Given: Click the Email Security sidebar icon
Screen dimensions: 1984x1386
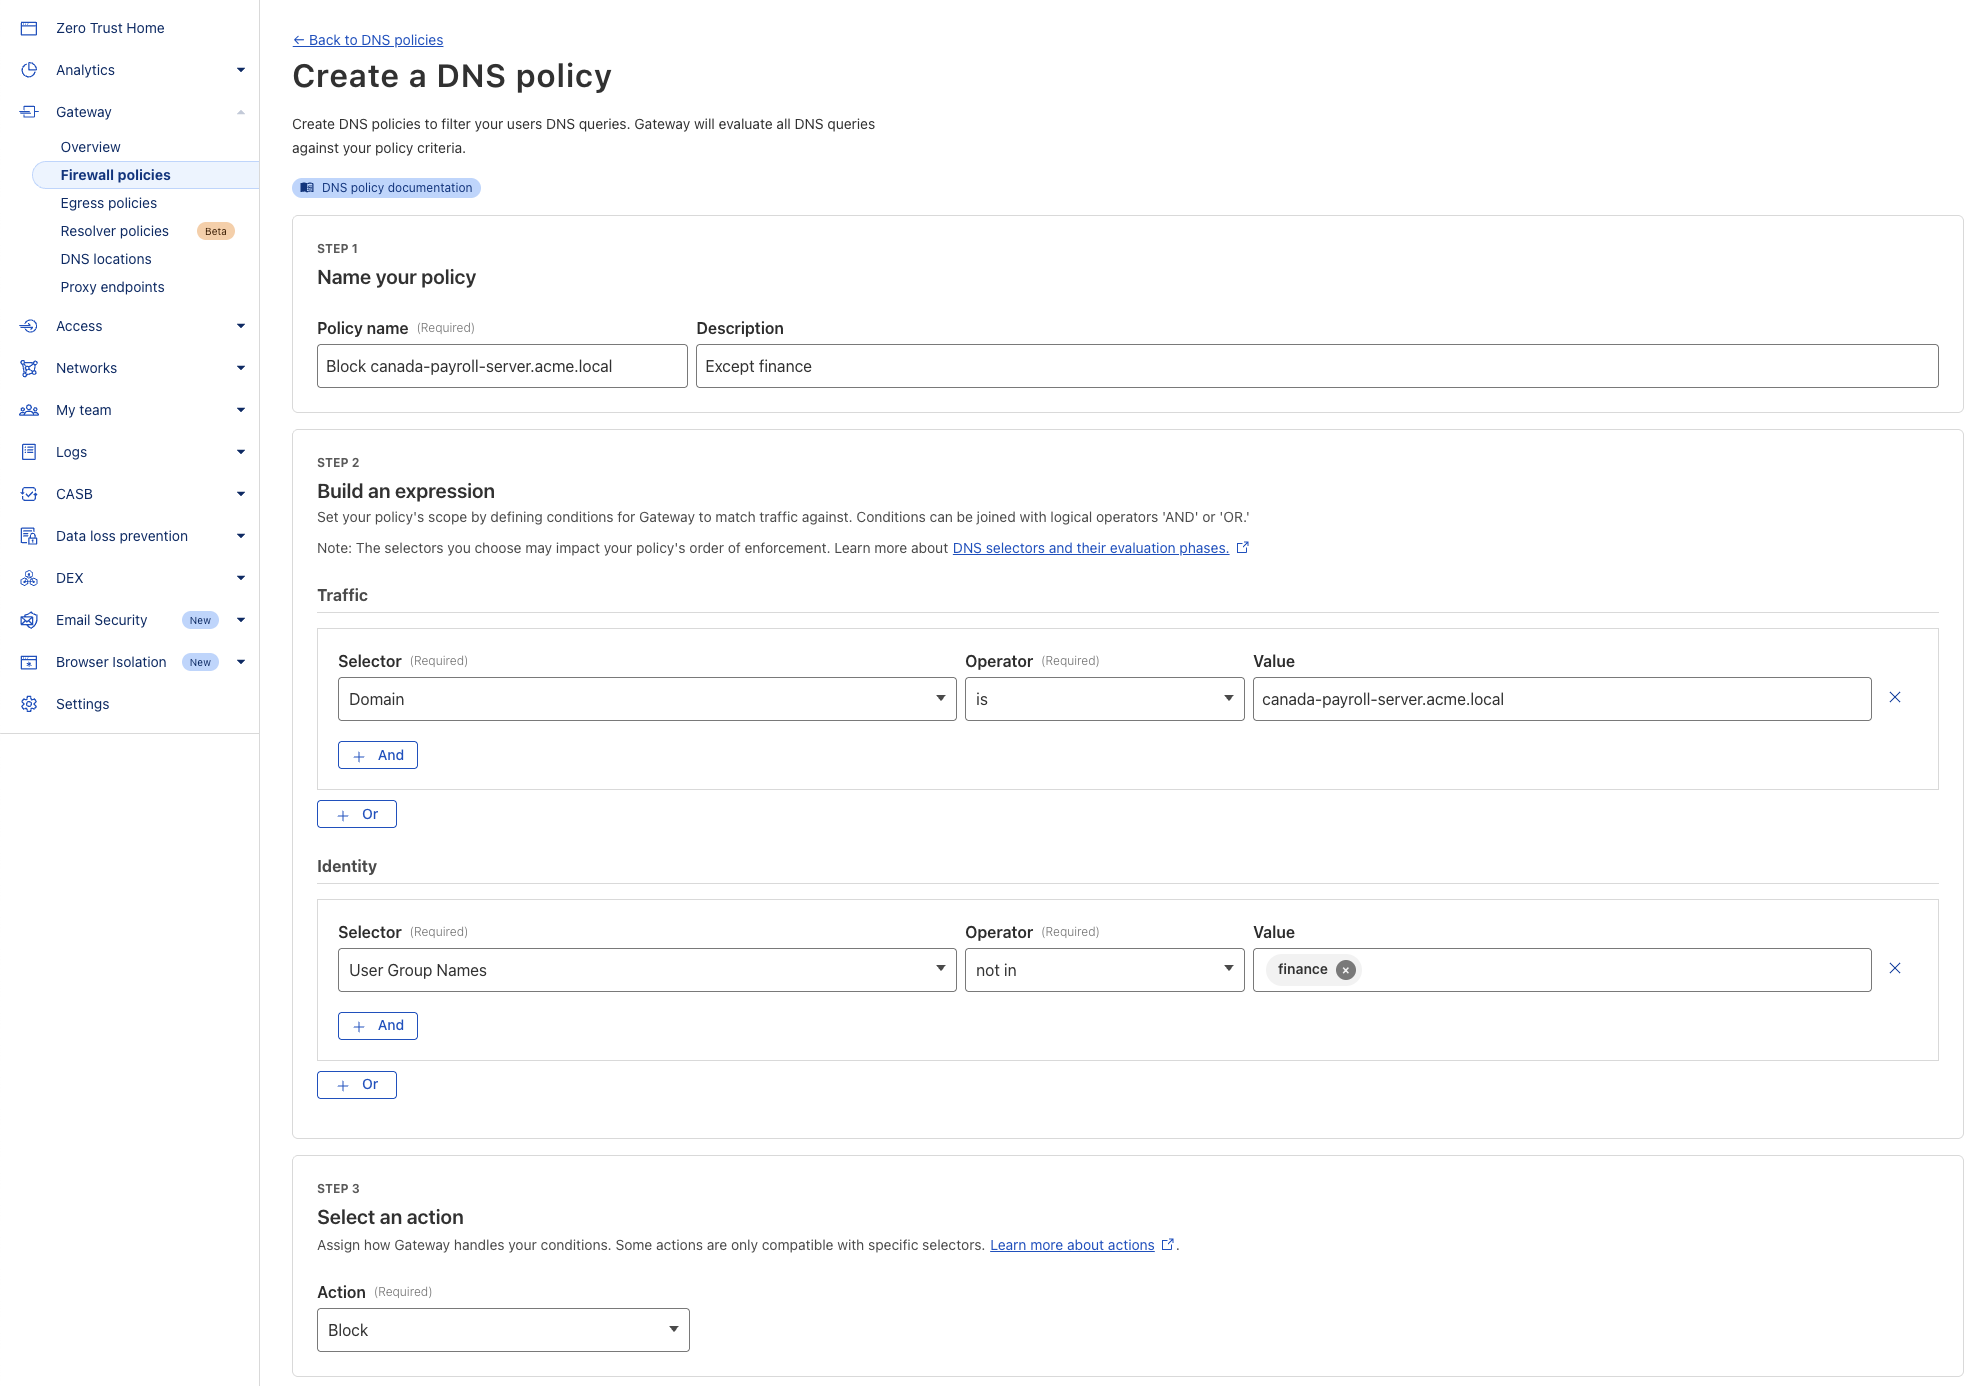Looking at the screenshot, I should (29, 620).
